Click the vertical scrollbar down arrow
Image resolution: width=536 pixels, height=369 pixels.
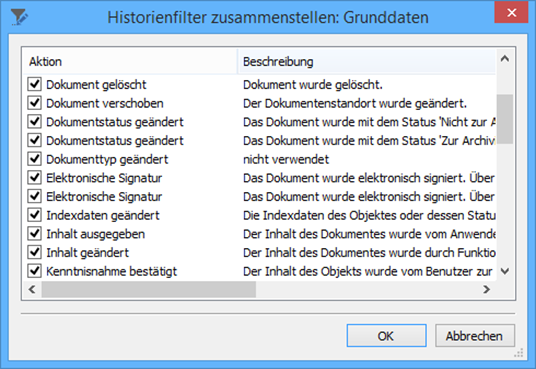click(x=505, y=272)
